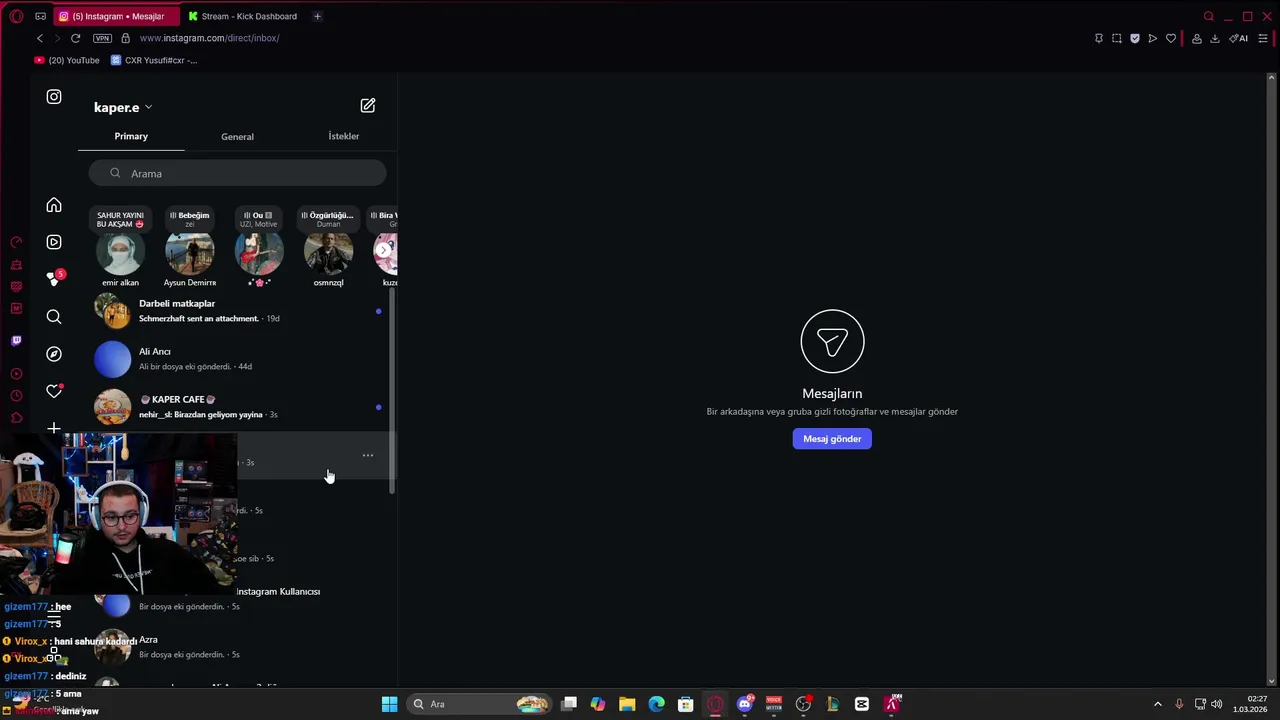This screenshot has width=1280, height=720.
Task: Open the ad blocker shield icon
Action: coord(1135,38)
